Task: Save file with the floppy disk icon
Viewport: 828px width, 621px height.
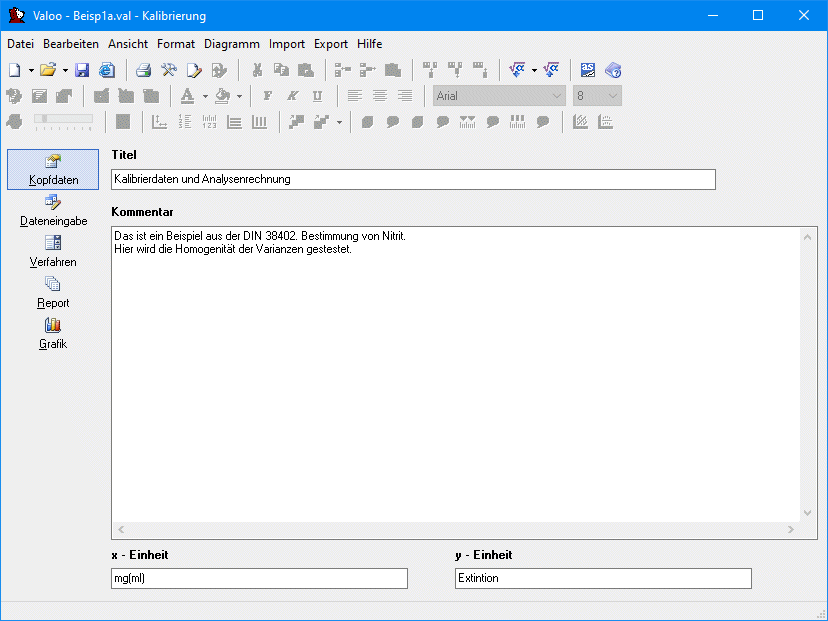Action: (82, 70)
